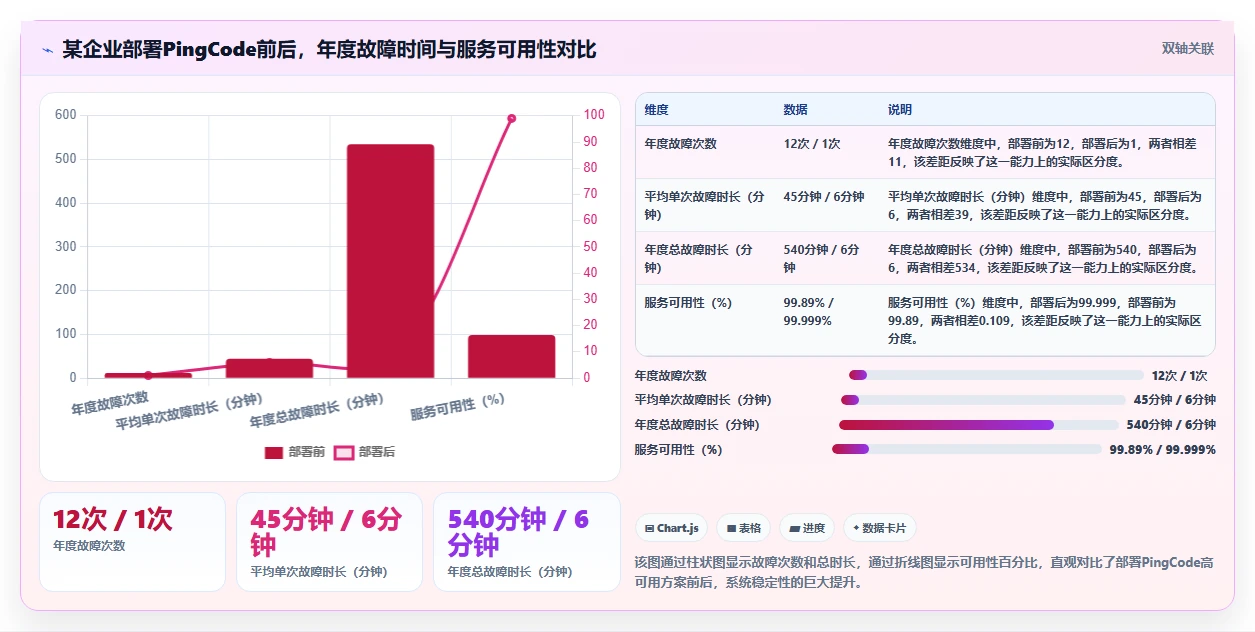Click the x-axis label 年度总故障时长（分钟）
The width and height of the screenshot is (1255, 632).
pos(318,411)
